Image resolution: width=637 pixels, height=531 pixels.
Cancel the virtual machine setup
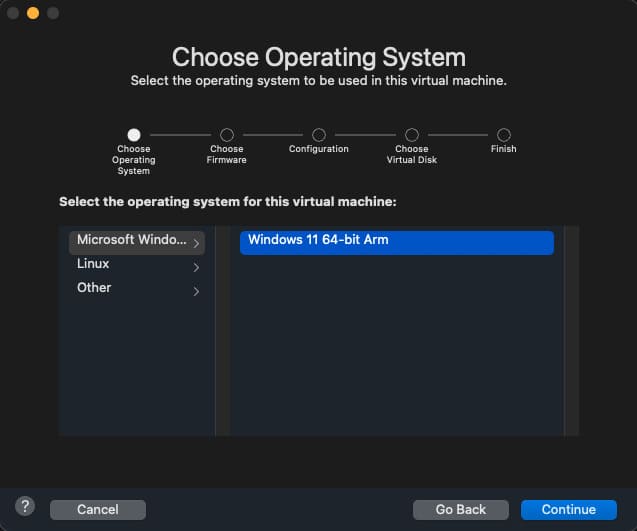click(x=98, y=510)
